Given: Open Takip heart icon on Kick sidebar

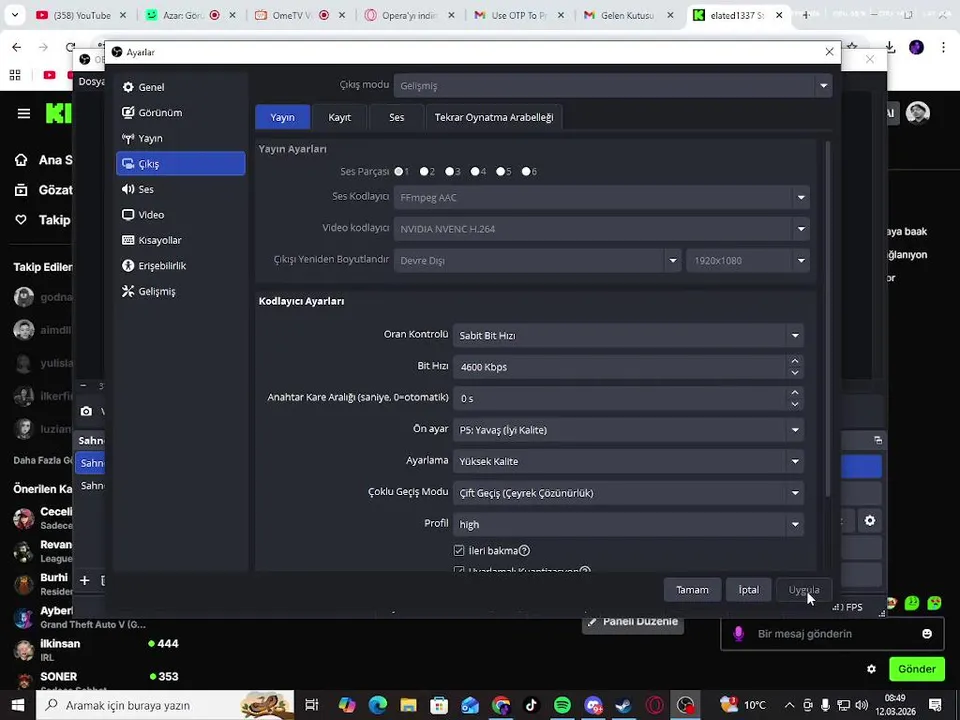Looking at the screenshot, I should (x=21, y=220).
